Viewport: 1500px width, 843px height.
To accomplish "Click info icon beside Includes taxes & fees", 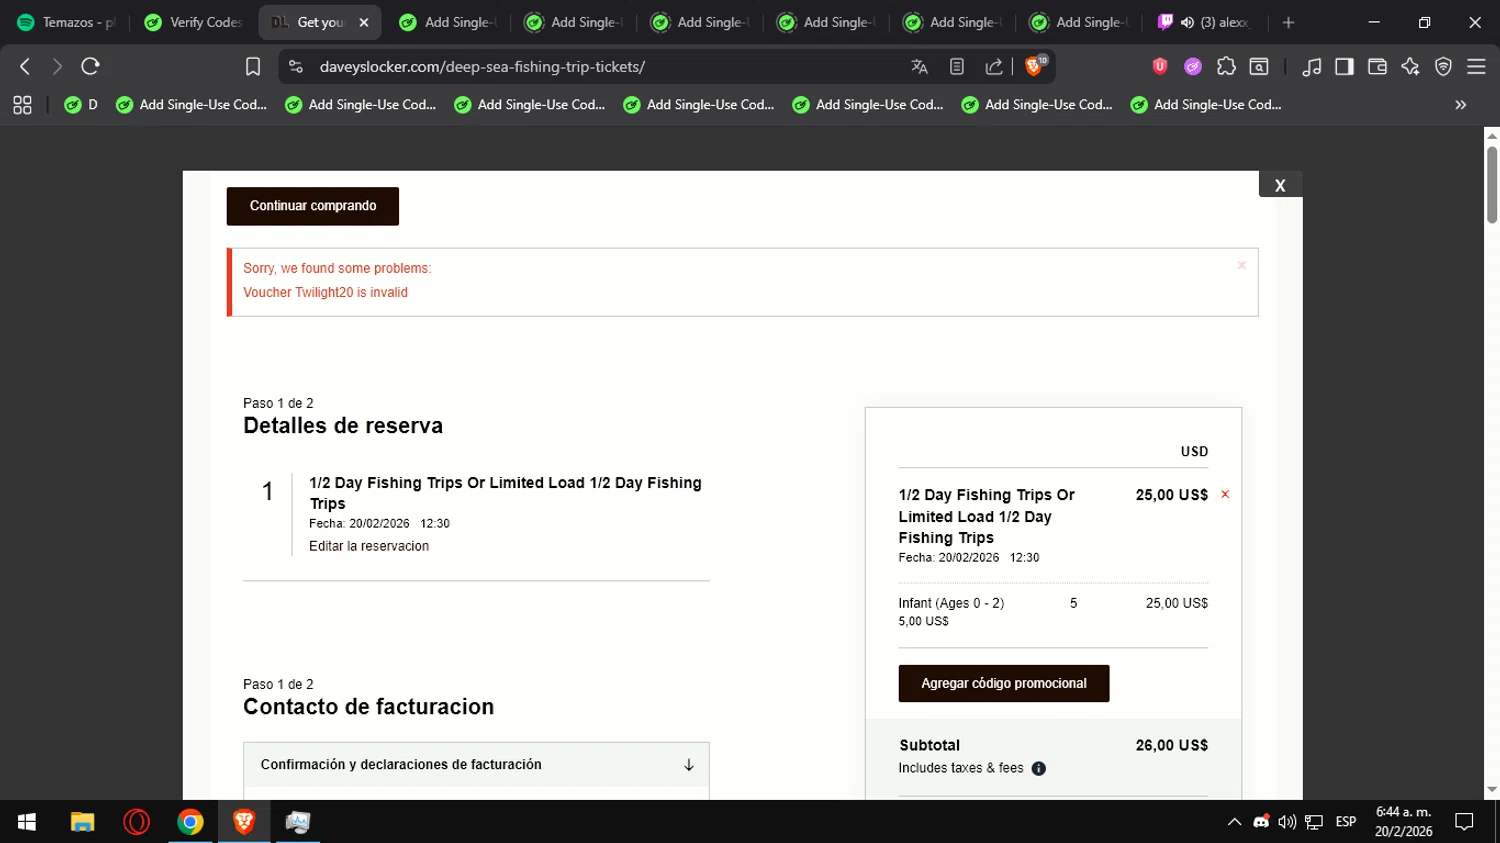I will (x=1039, y=768).
